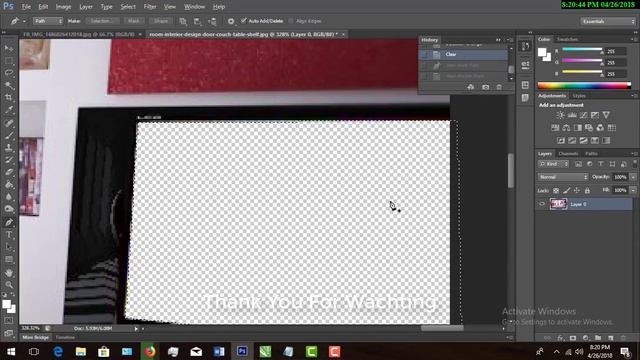Open the pen tool preset picker arrow
The image size is (640, 360).
(24, 21)
